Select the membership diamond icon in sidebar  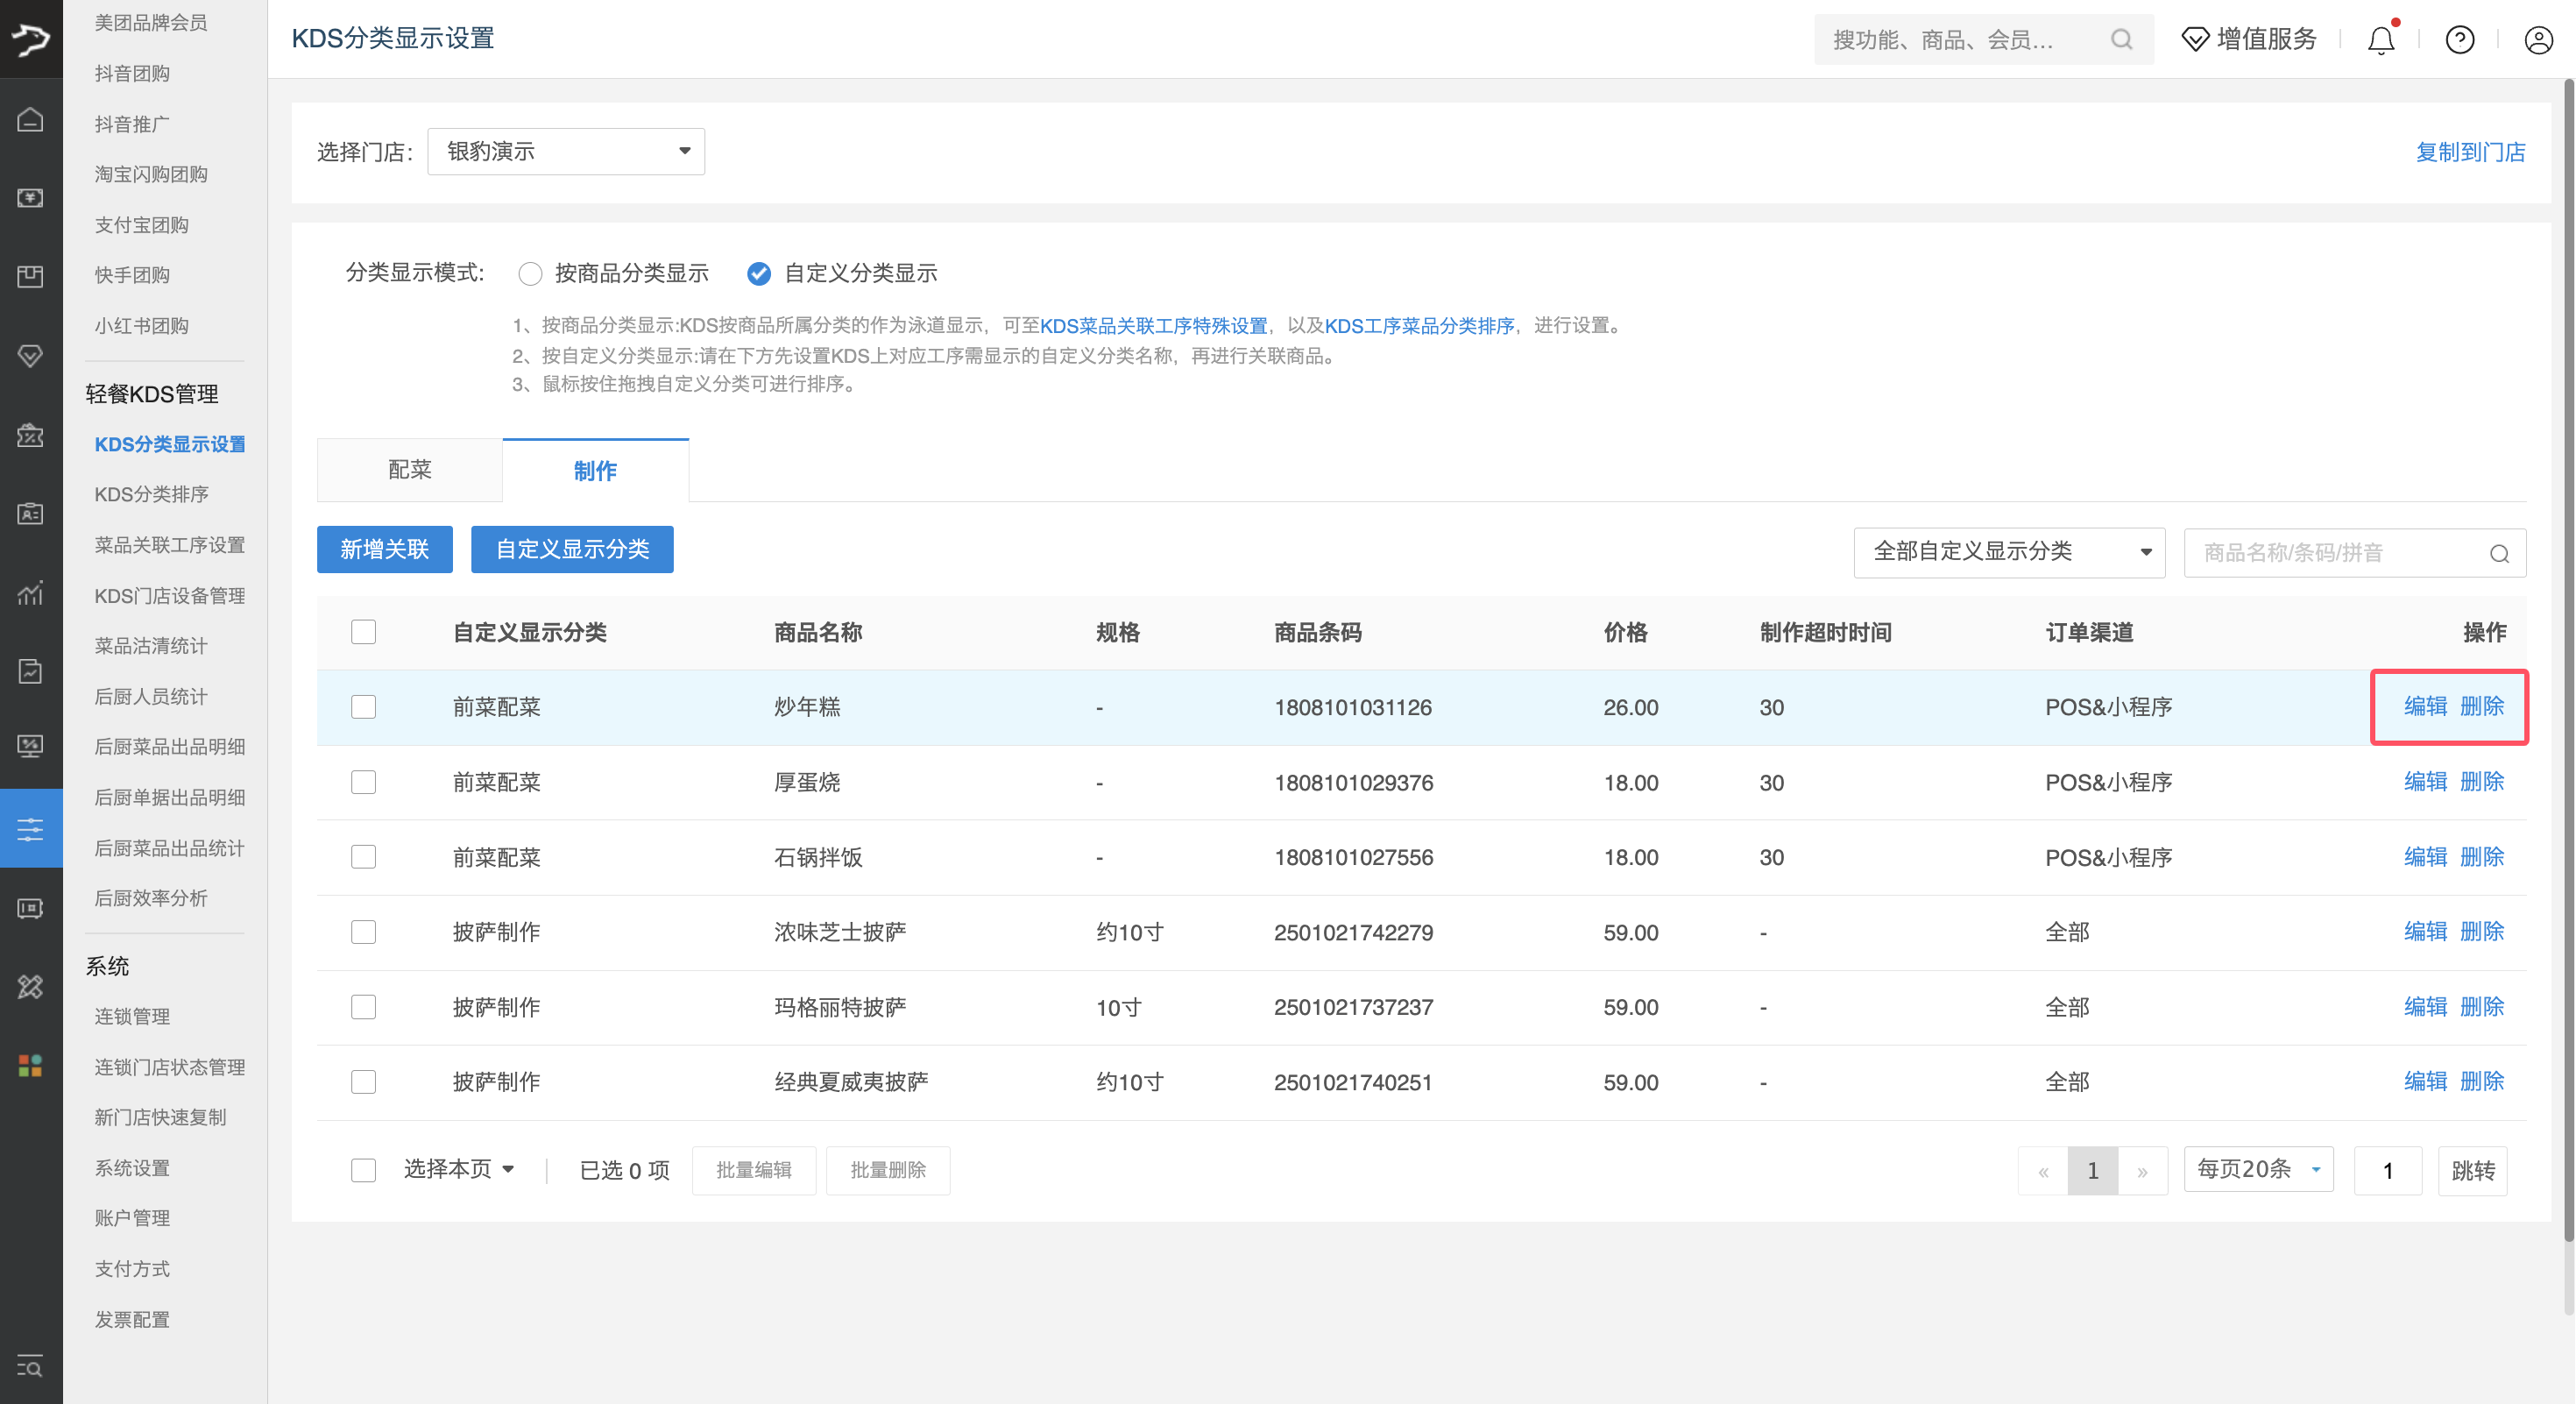pyautogui.click(x=30, y=356)
